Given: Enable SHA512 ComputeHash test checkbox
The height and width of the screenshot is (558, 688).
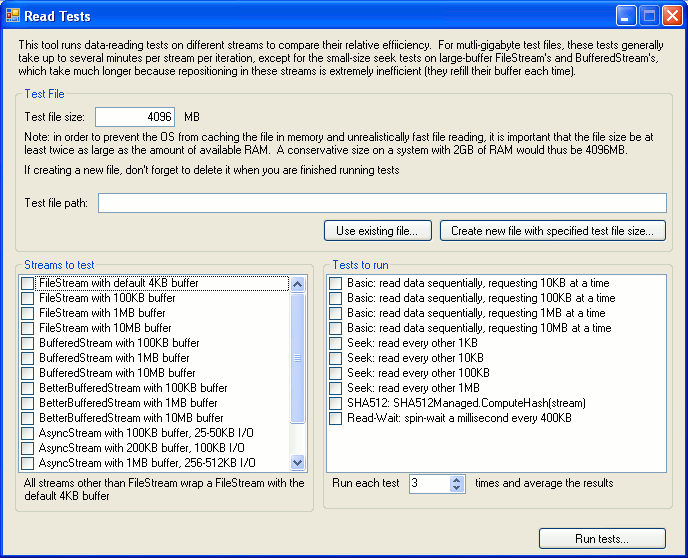Looking at the screenshot, I should click(x=336, y=403).
